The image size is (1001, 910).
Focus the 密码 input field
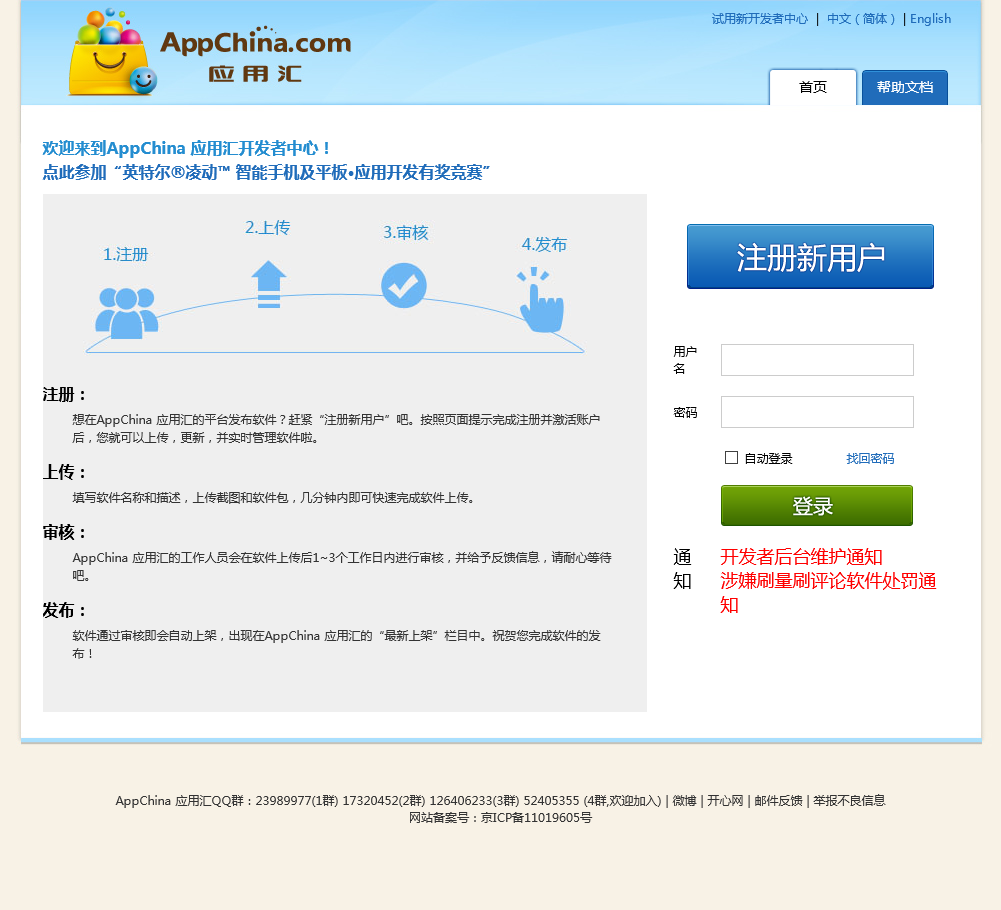click(817, 412)
